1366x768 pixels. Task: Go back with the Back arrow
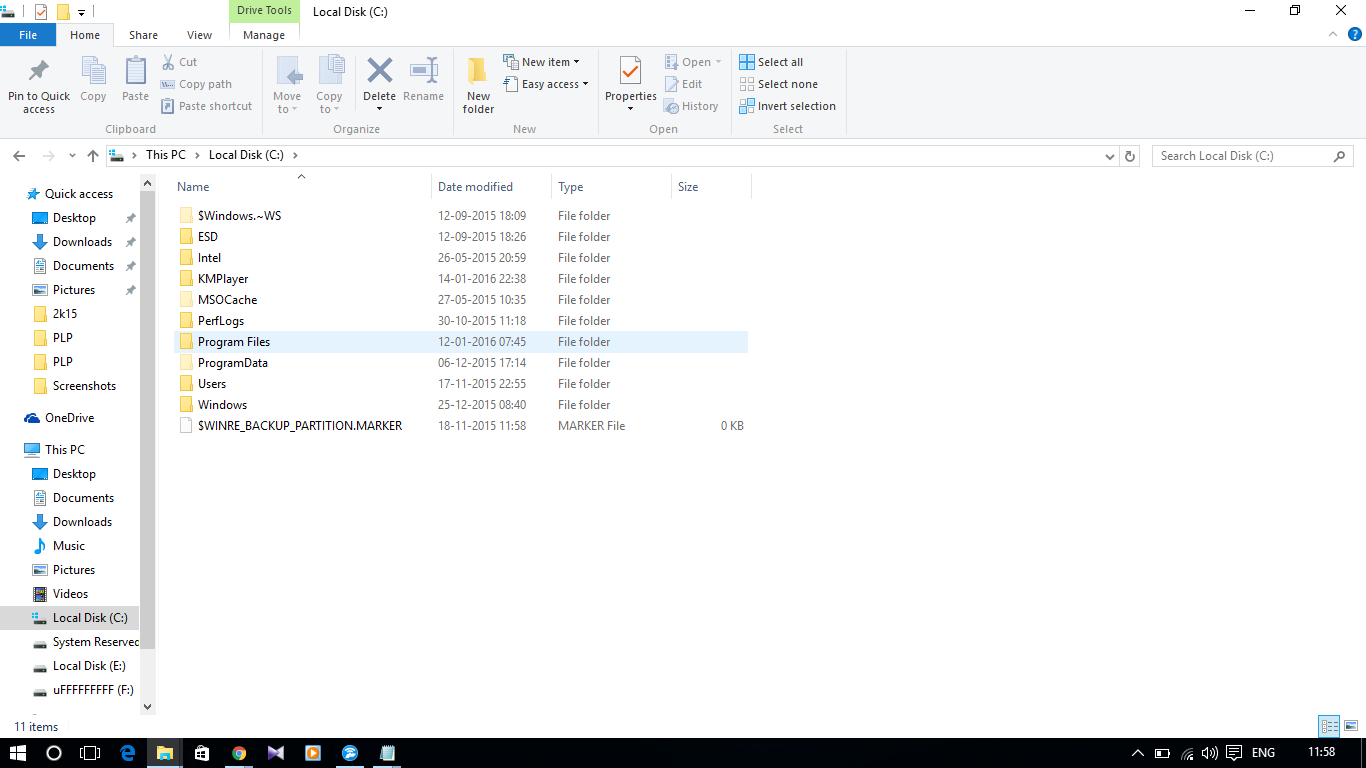click(19, 156)
